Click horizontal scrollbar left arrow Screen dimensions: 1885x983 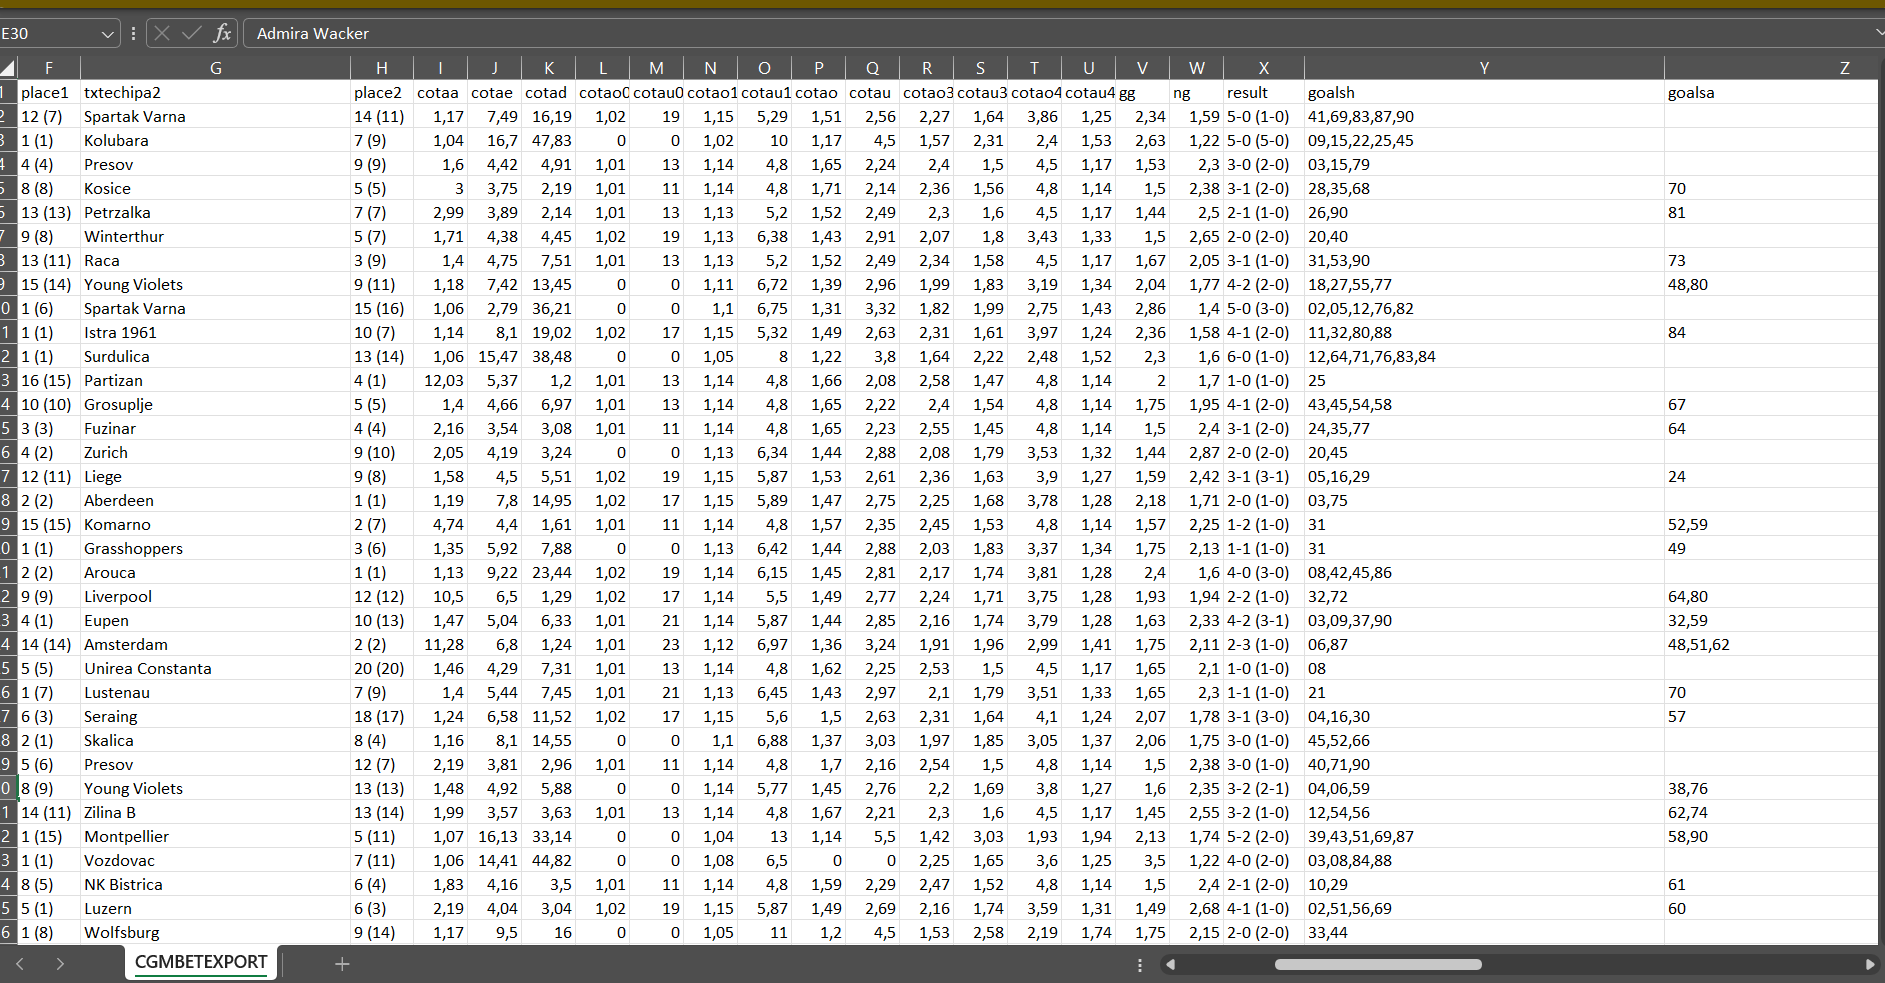tap(1170, 965)
